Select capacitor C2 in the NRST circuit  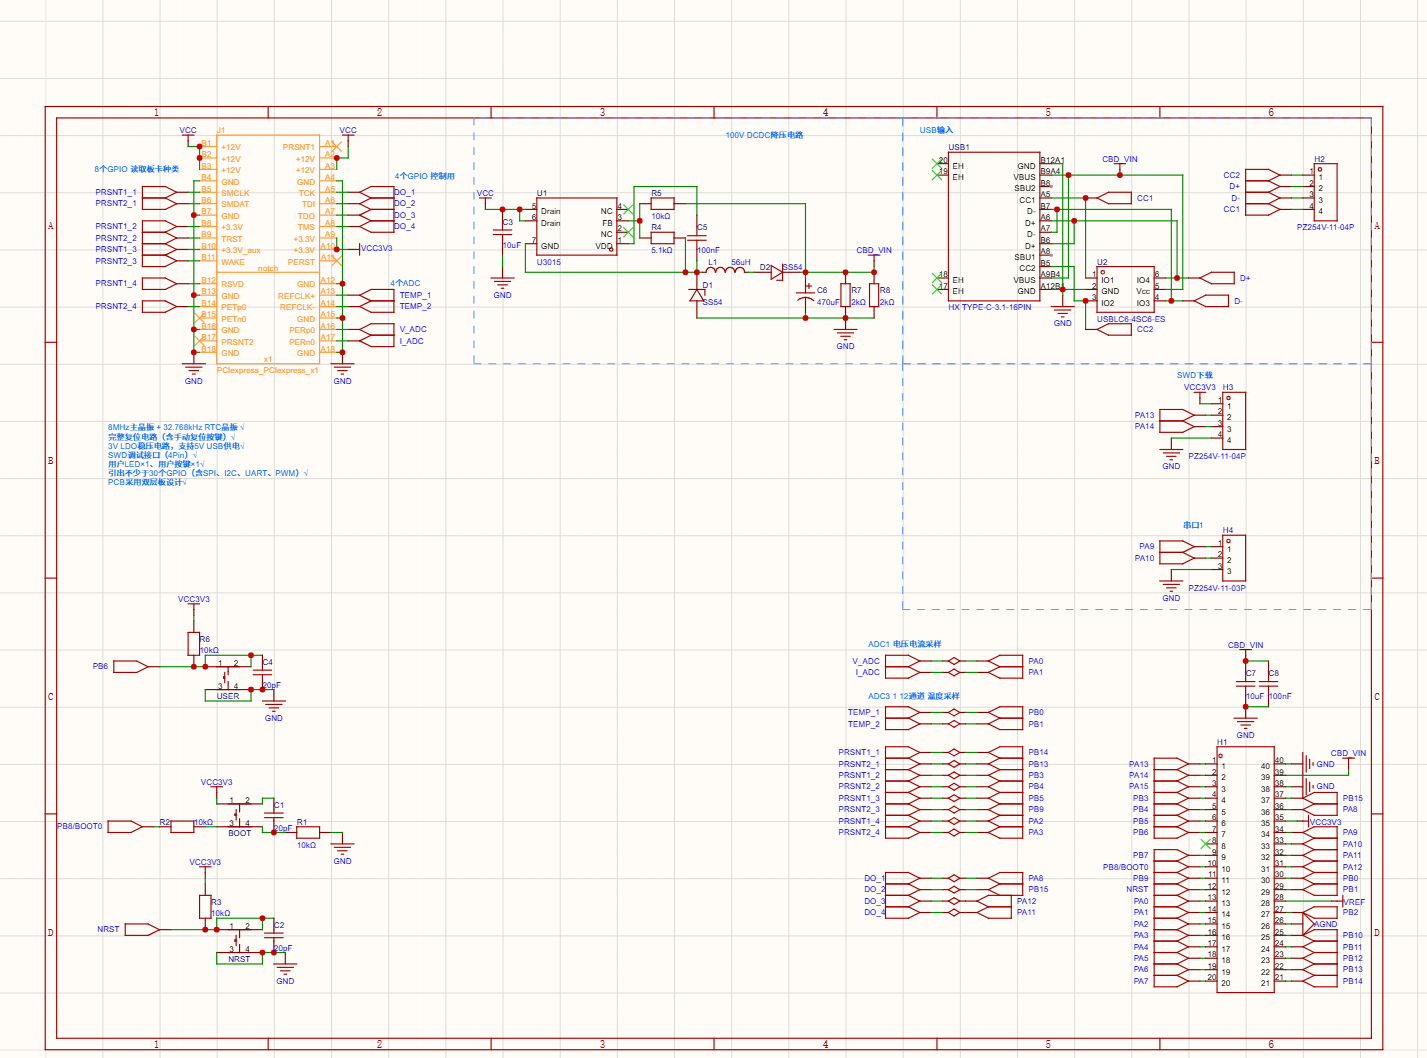click(x=274, y=936)
